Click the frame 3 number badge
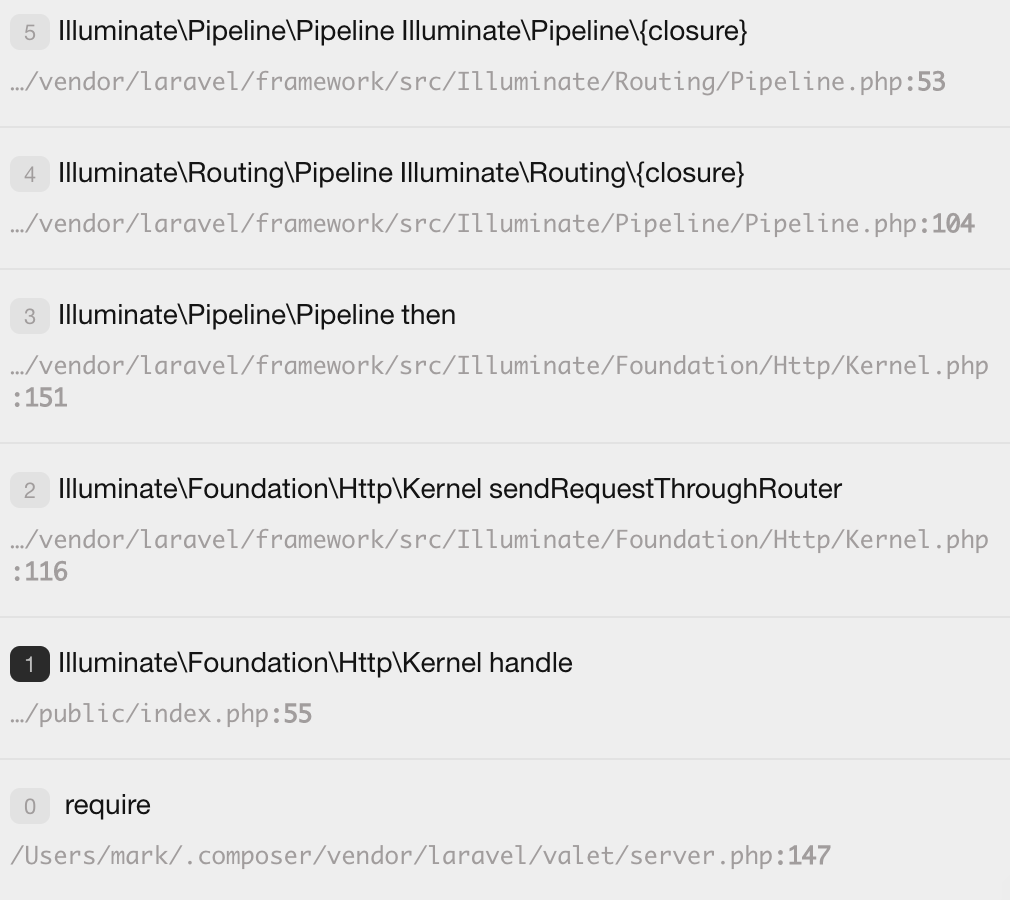This screenshot has height=900, width=1010. click(29, 316)
